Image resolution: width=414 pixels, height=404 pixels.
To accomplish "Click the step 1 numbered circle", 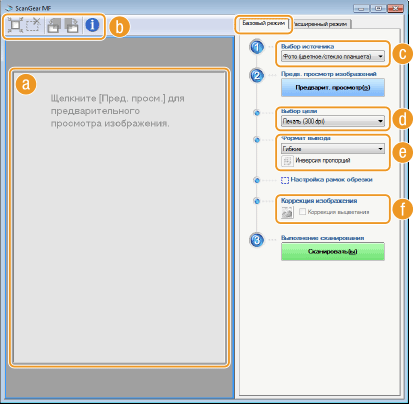I will (257, 47).
